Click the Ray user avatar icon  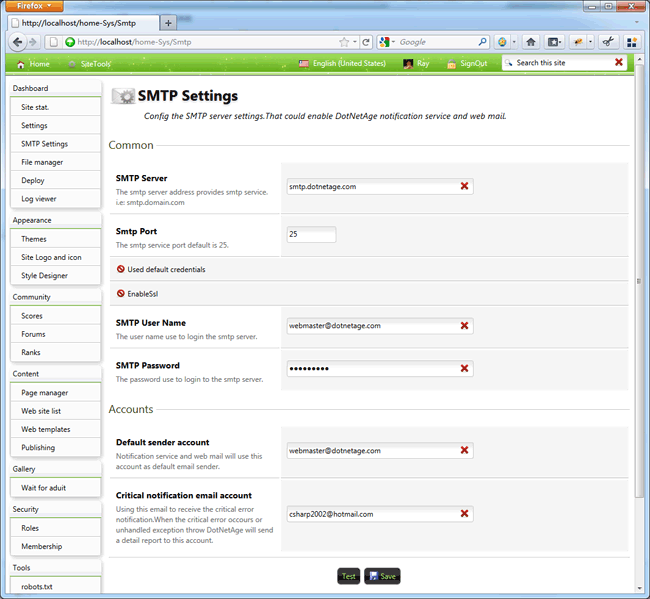point(408,63)
